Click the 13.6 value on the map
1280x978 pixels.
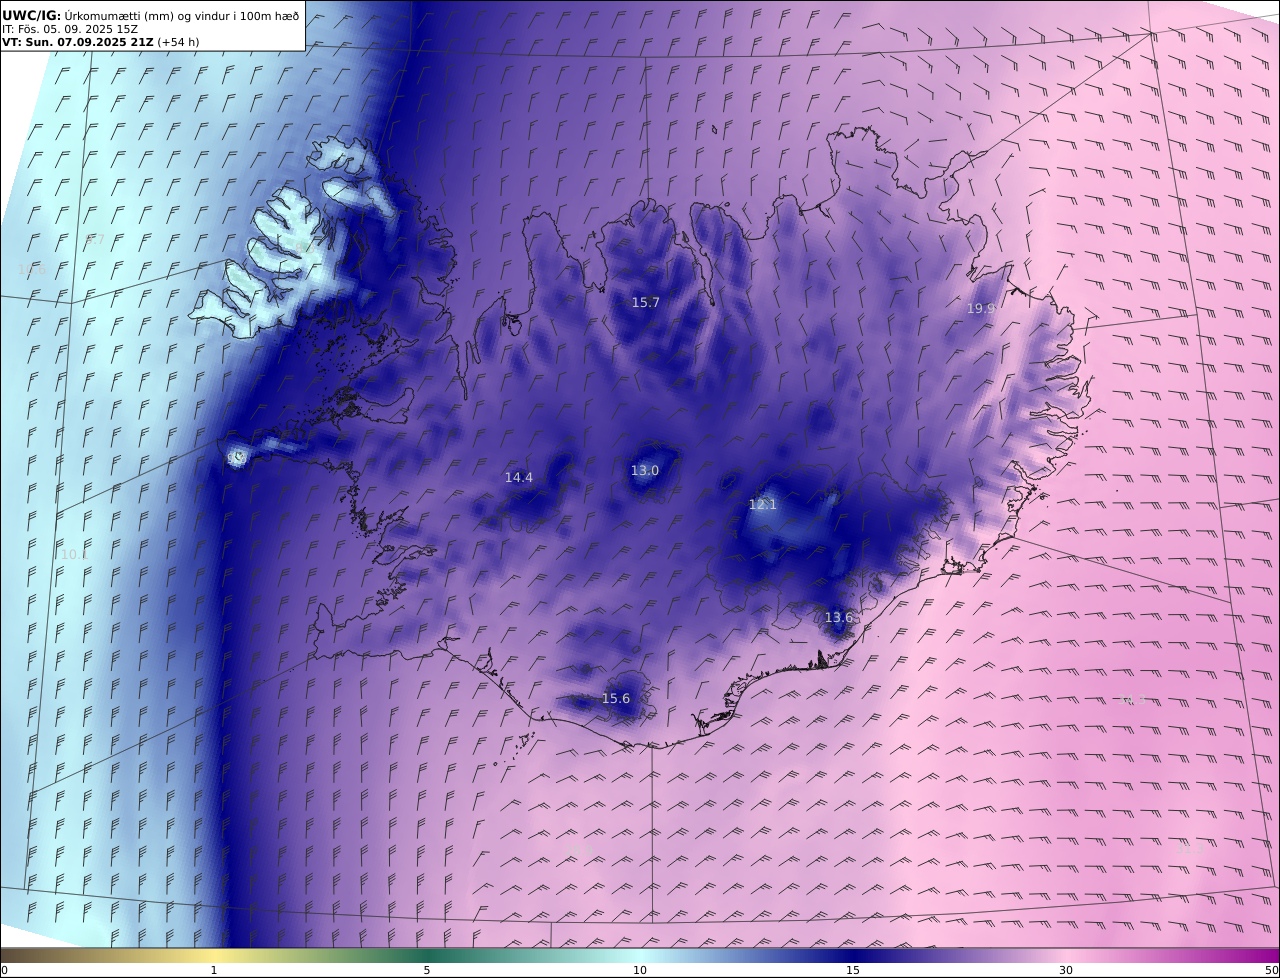(x=838, y=618)
